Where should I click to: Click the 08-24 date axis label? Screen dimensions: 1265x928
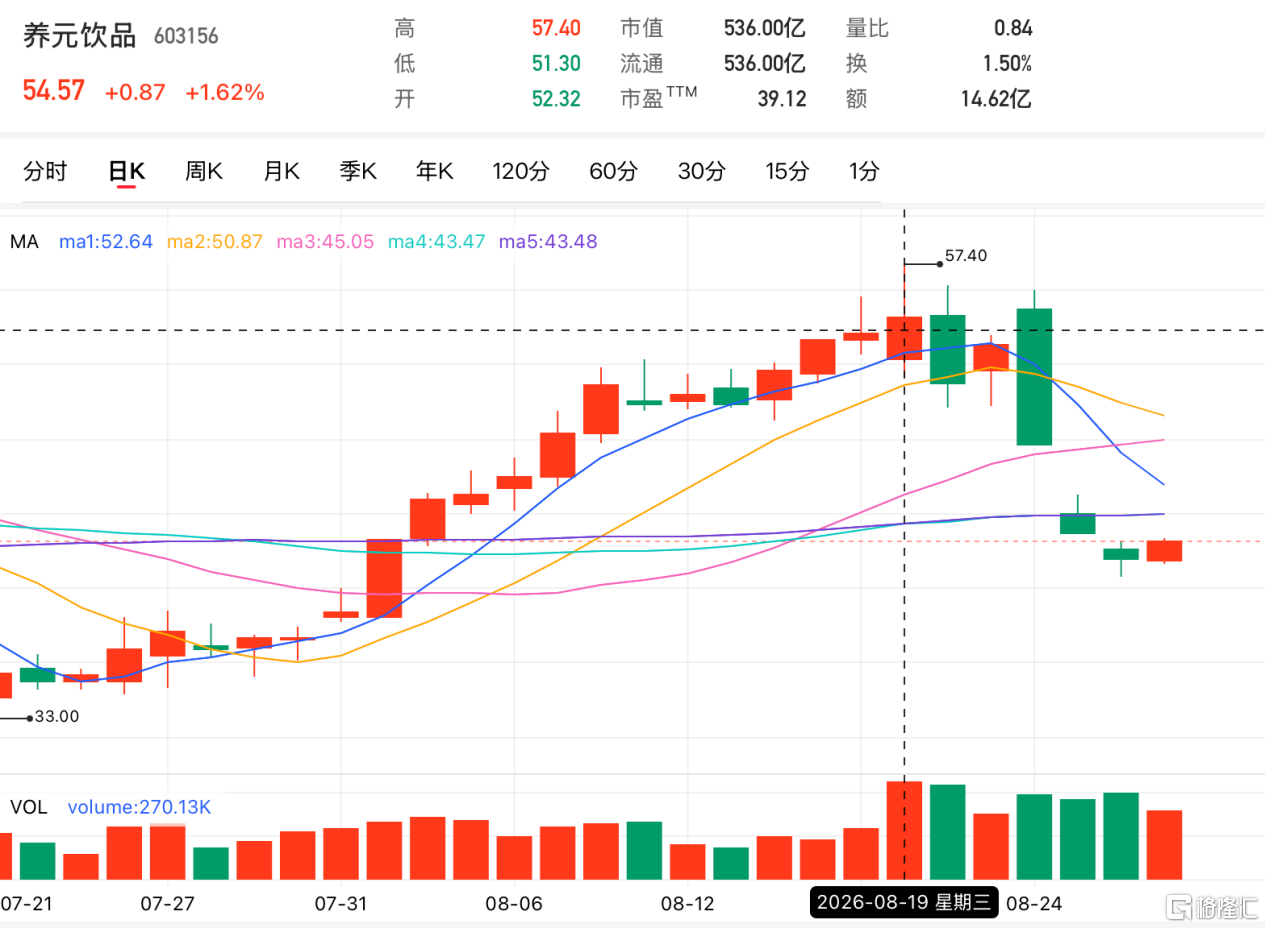pyautogui.click(x=1032, y=903)
